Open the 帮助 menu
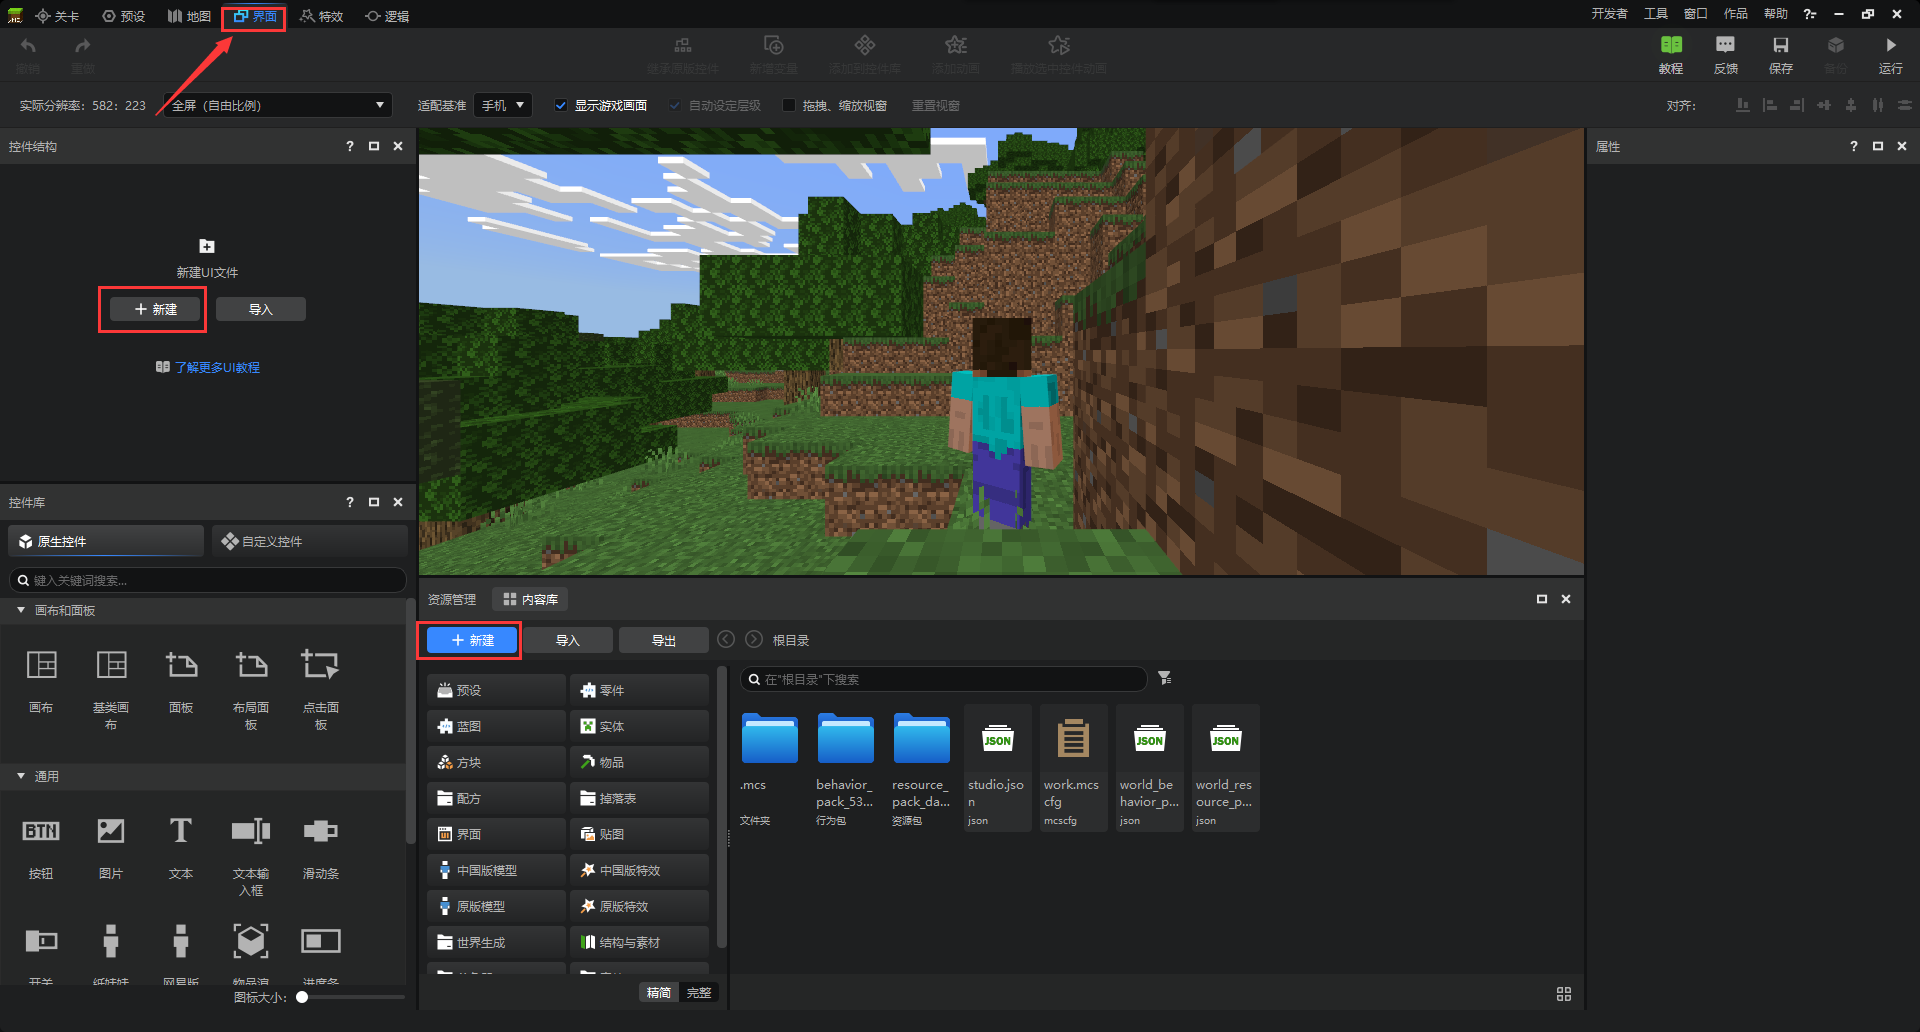 [x=1776, y=14]
